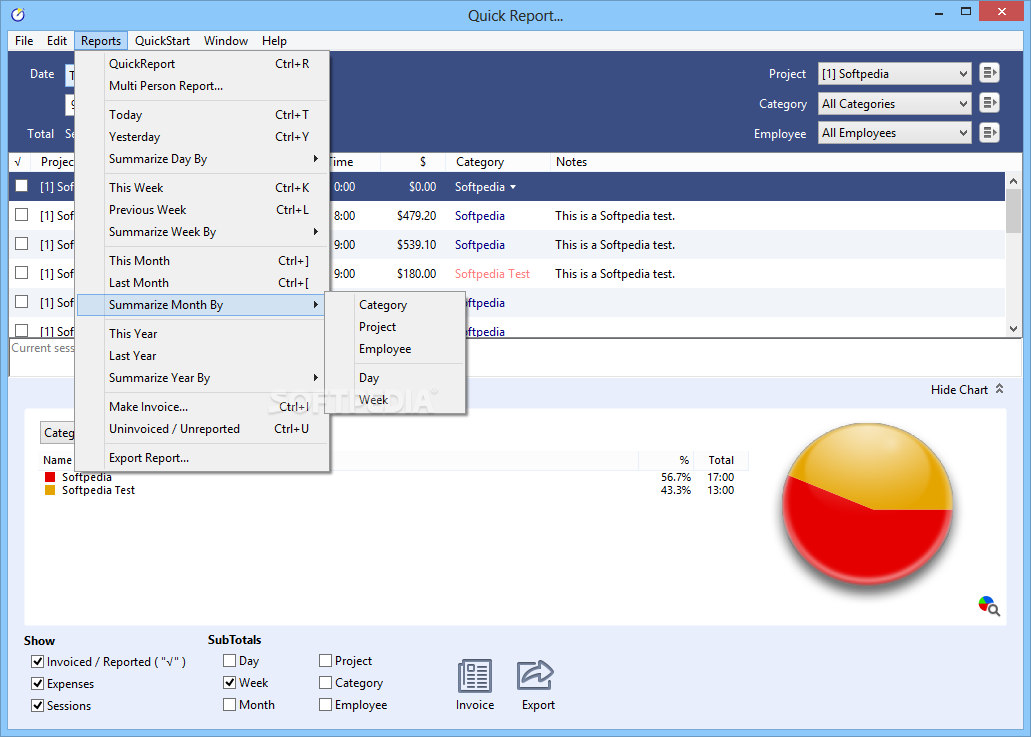Expand Summarize Week By submenu
This screenshot has height=737, width=1031.
click(x=203, y=232)
